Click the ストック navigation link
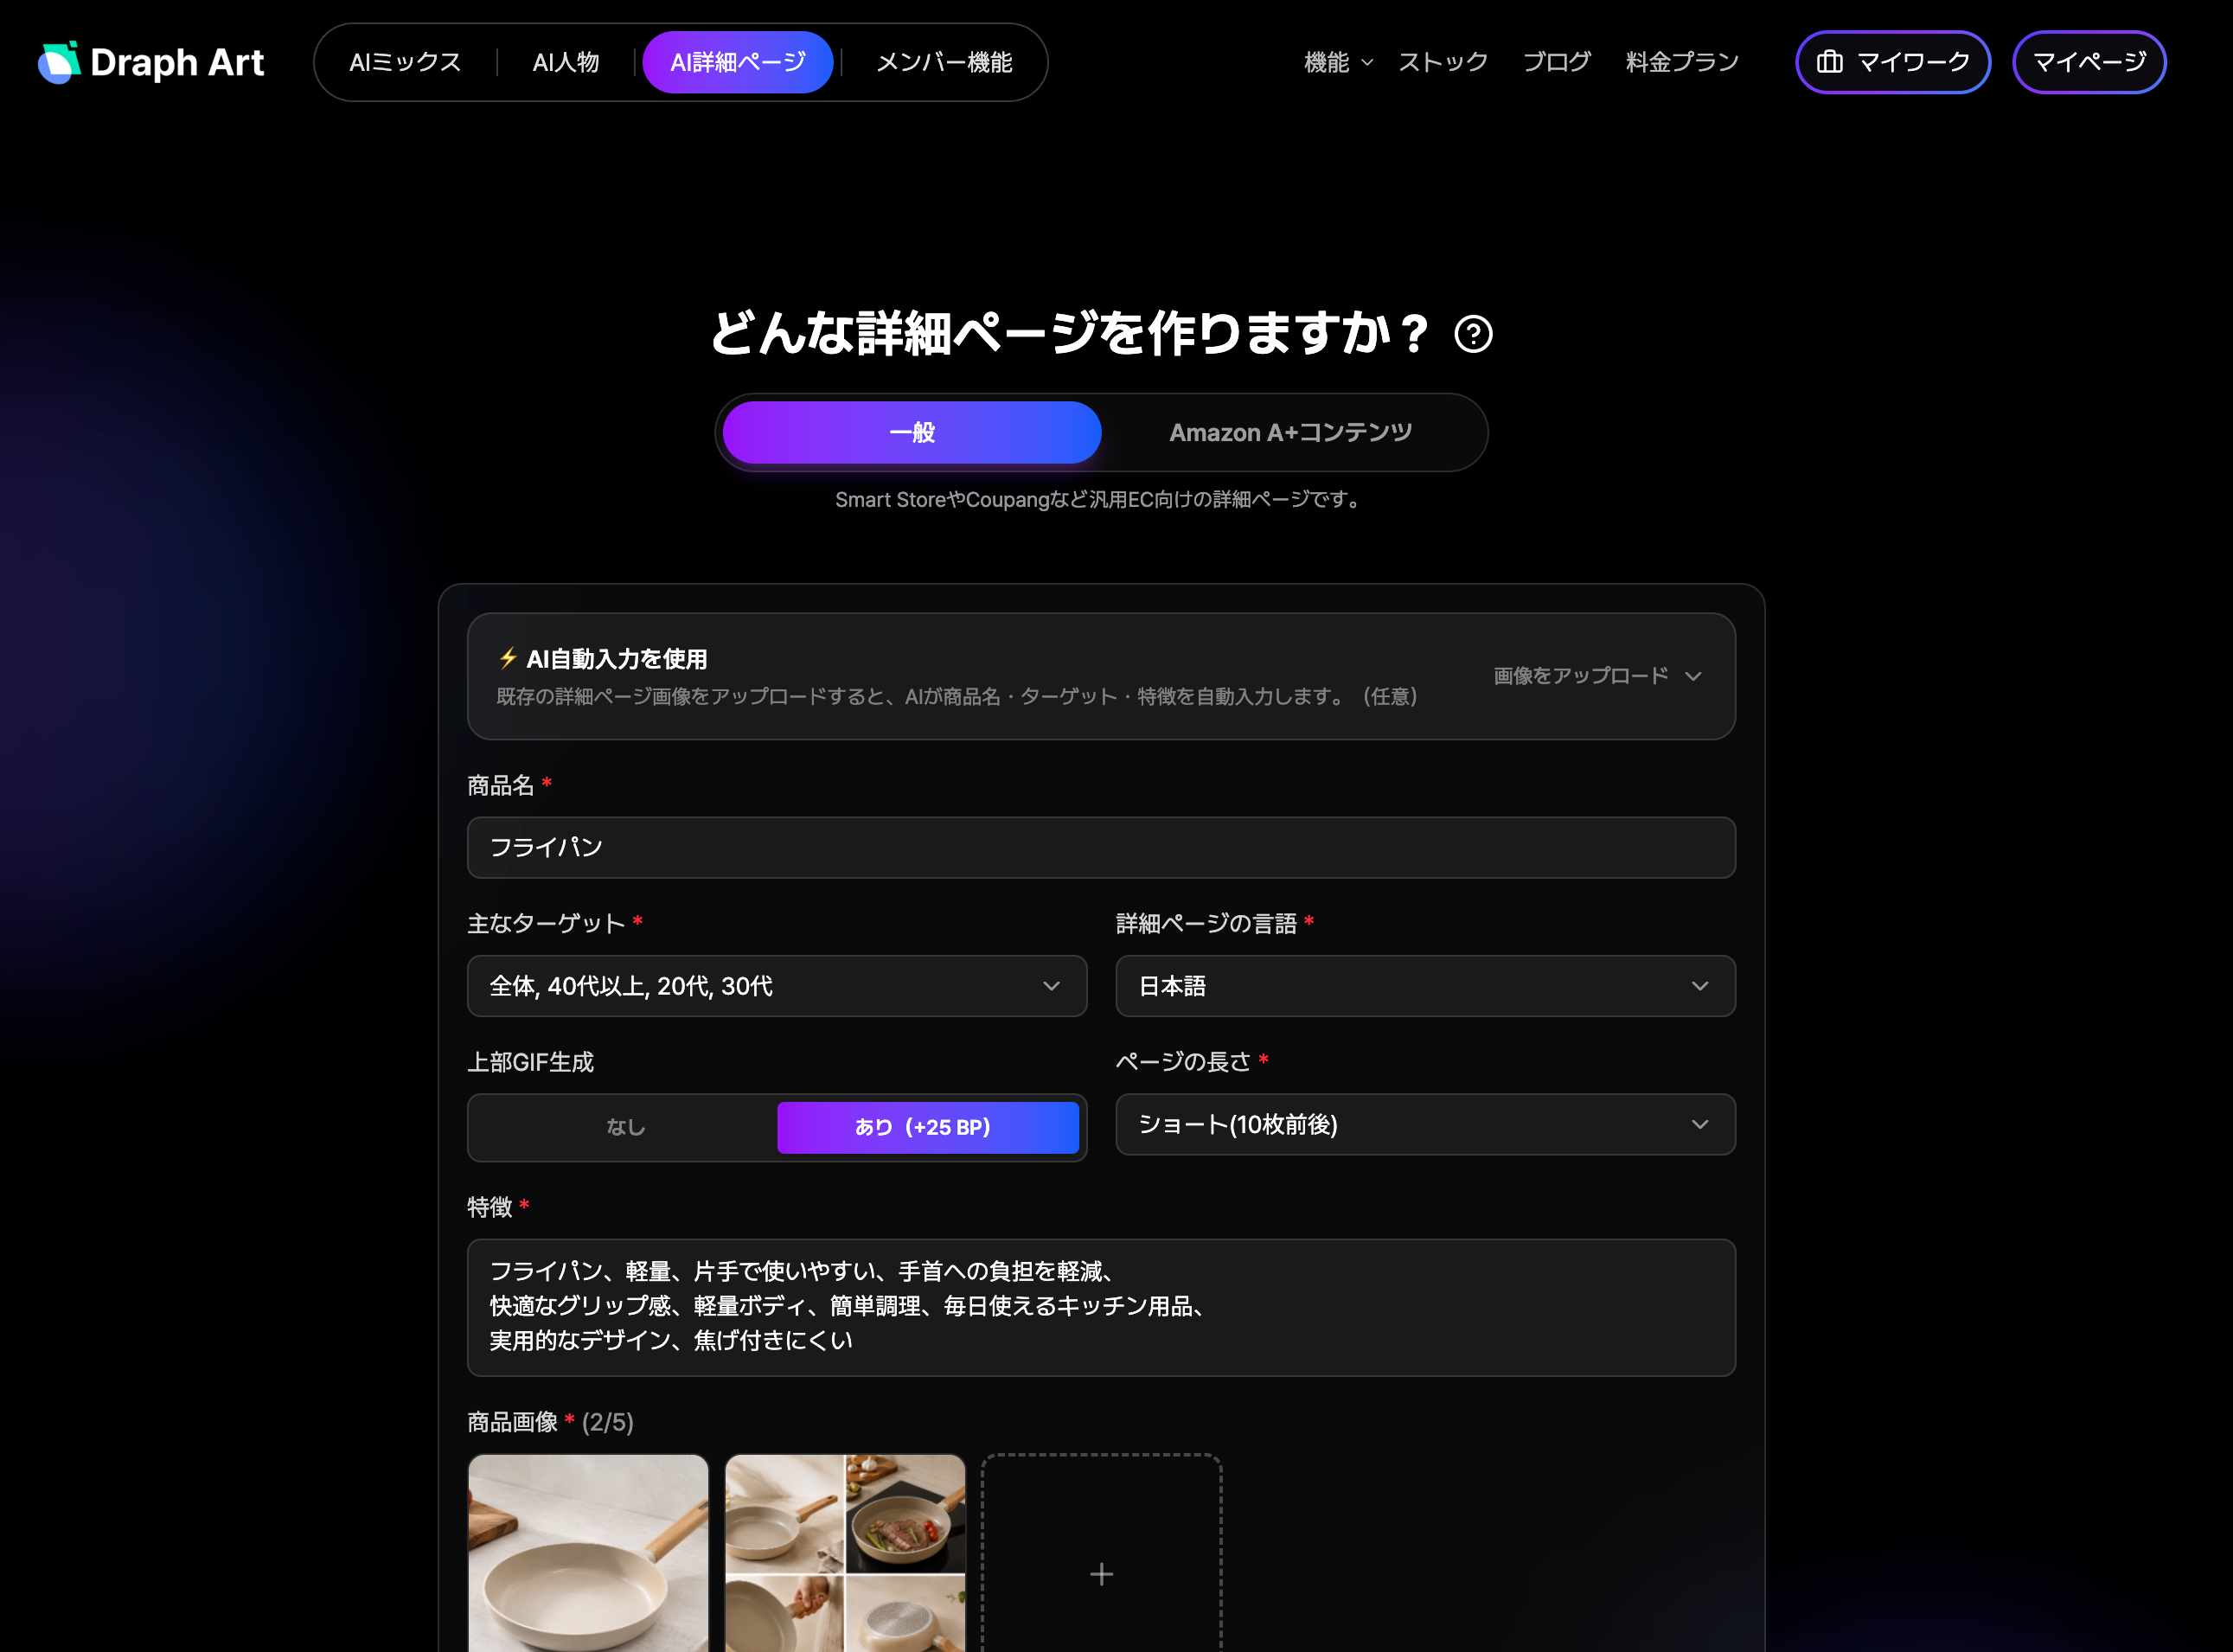The width and height of the screenshot is (2233, 1652). (1442, 62)
